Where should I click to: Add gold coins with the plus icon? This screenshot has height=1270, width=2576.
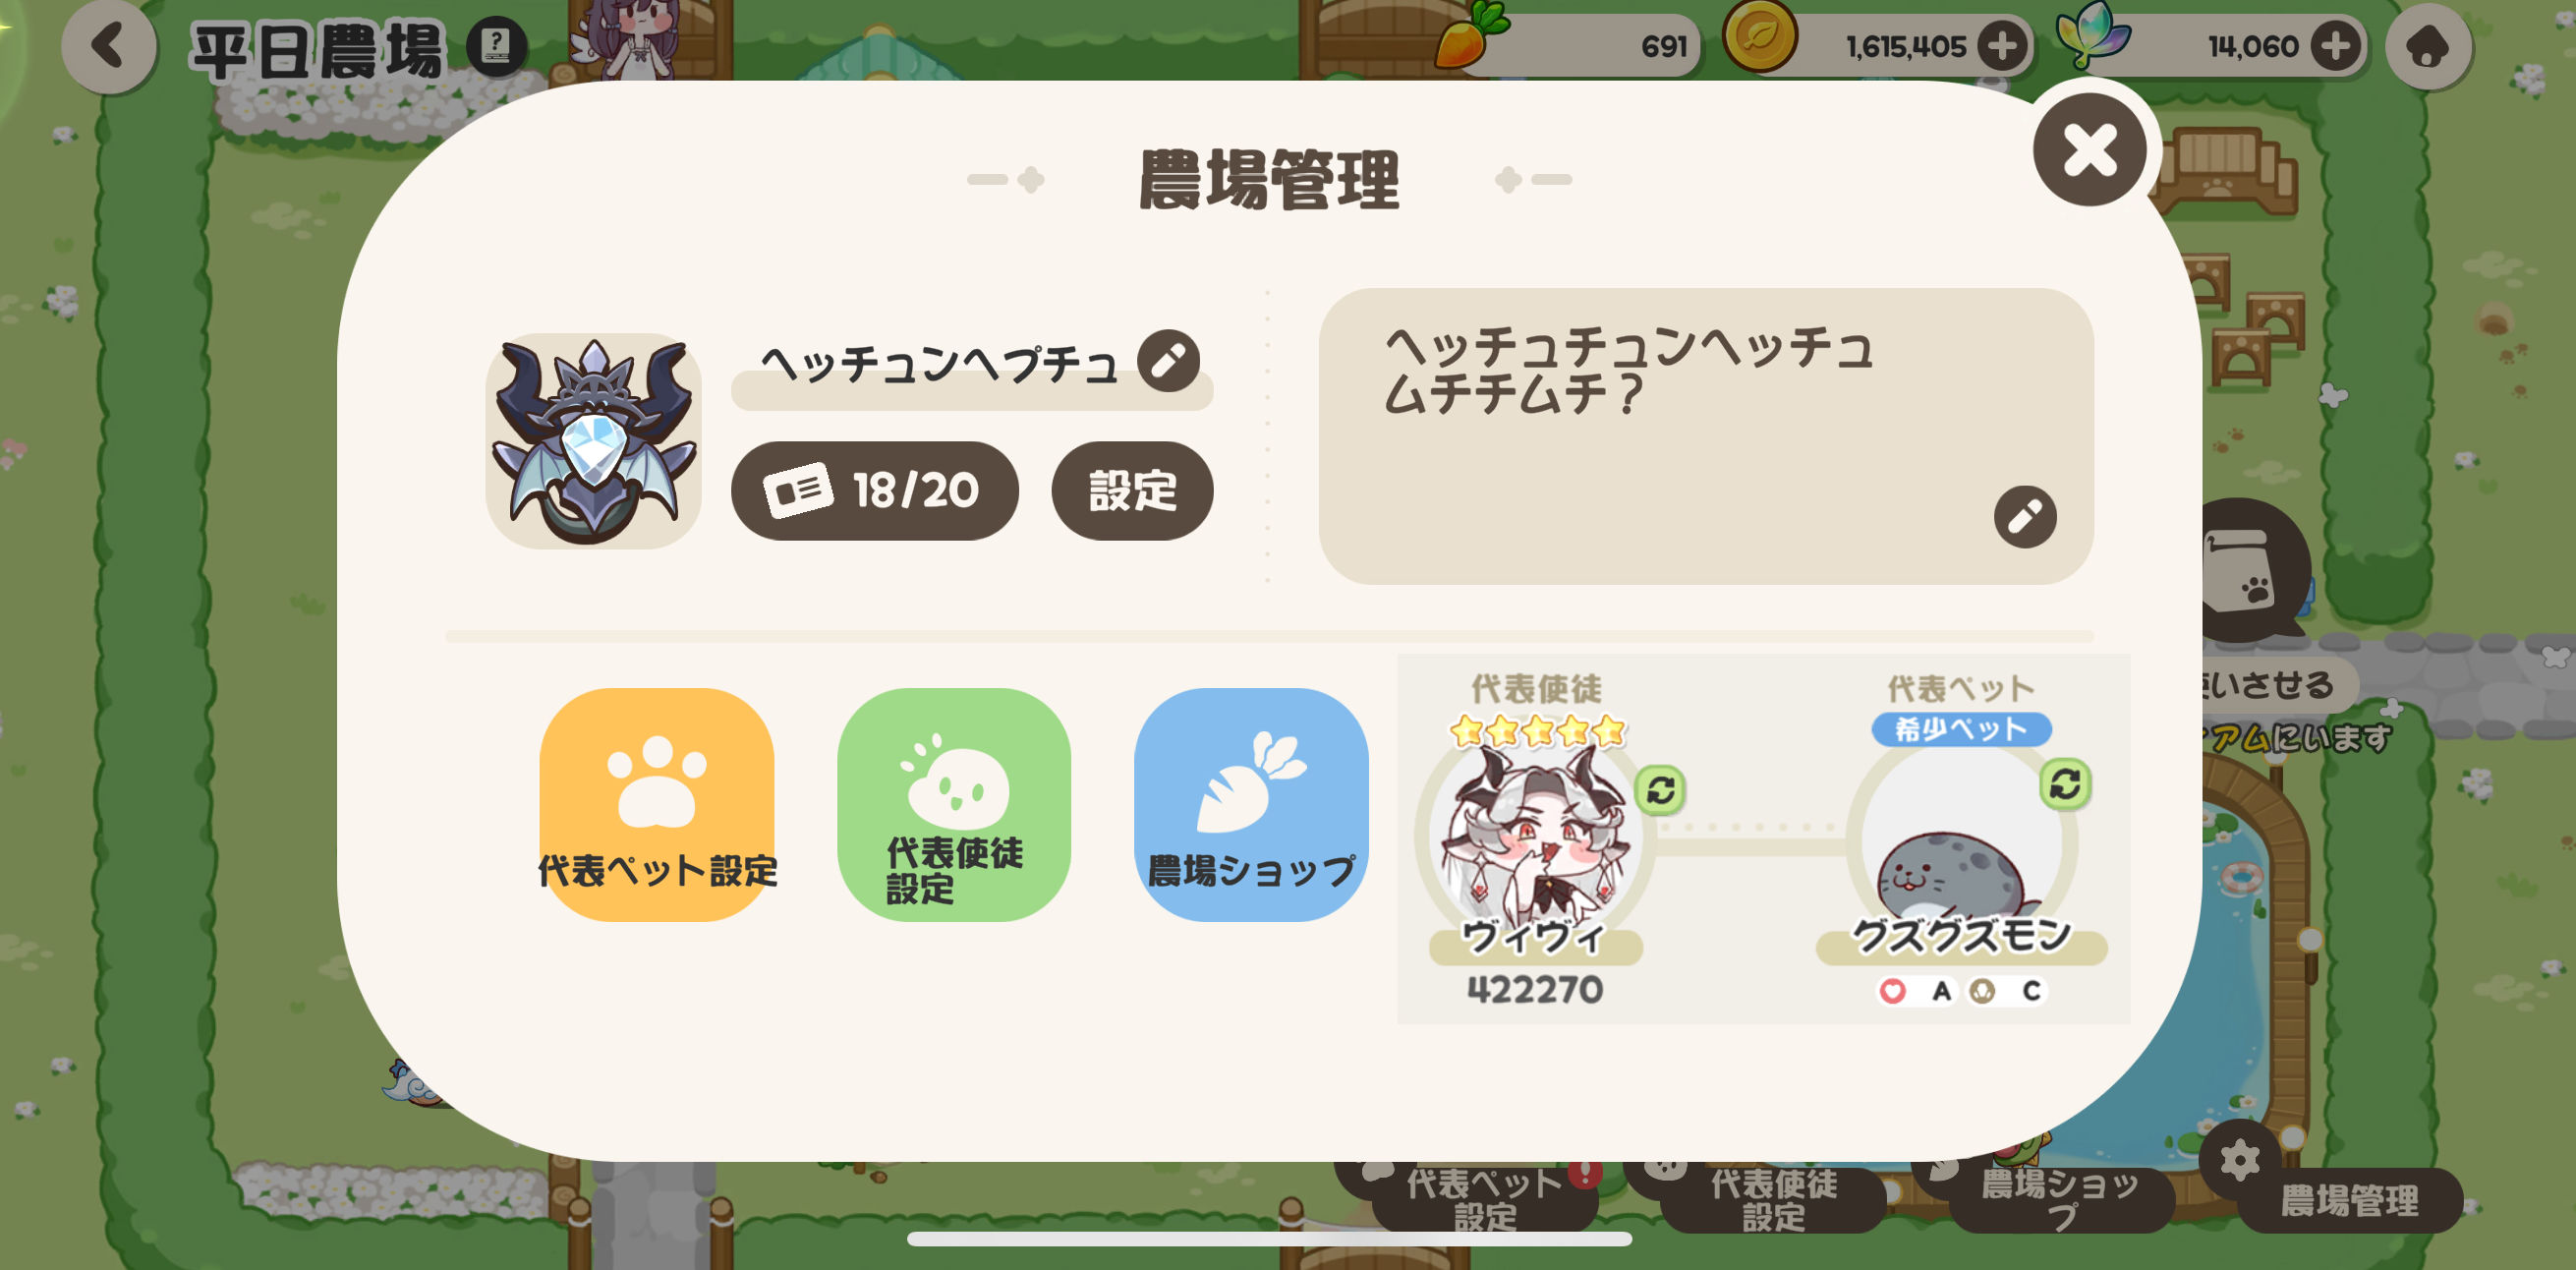pyautogui.click(x=2002, y=46)
